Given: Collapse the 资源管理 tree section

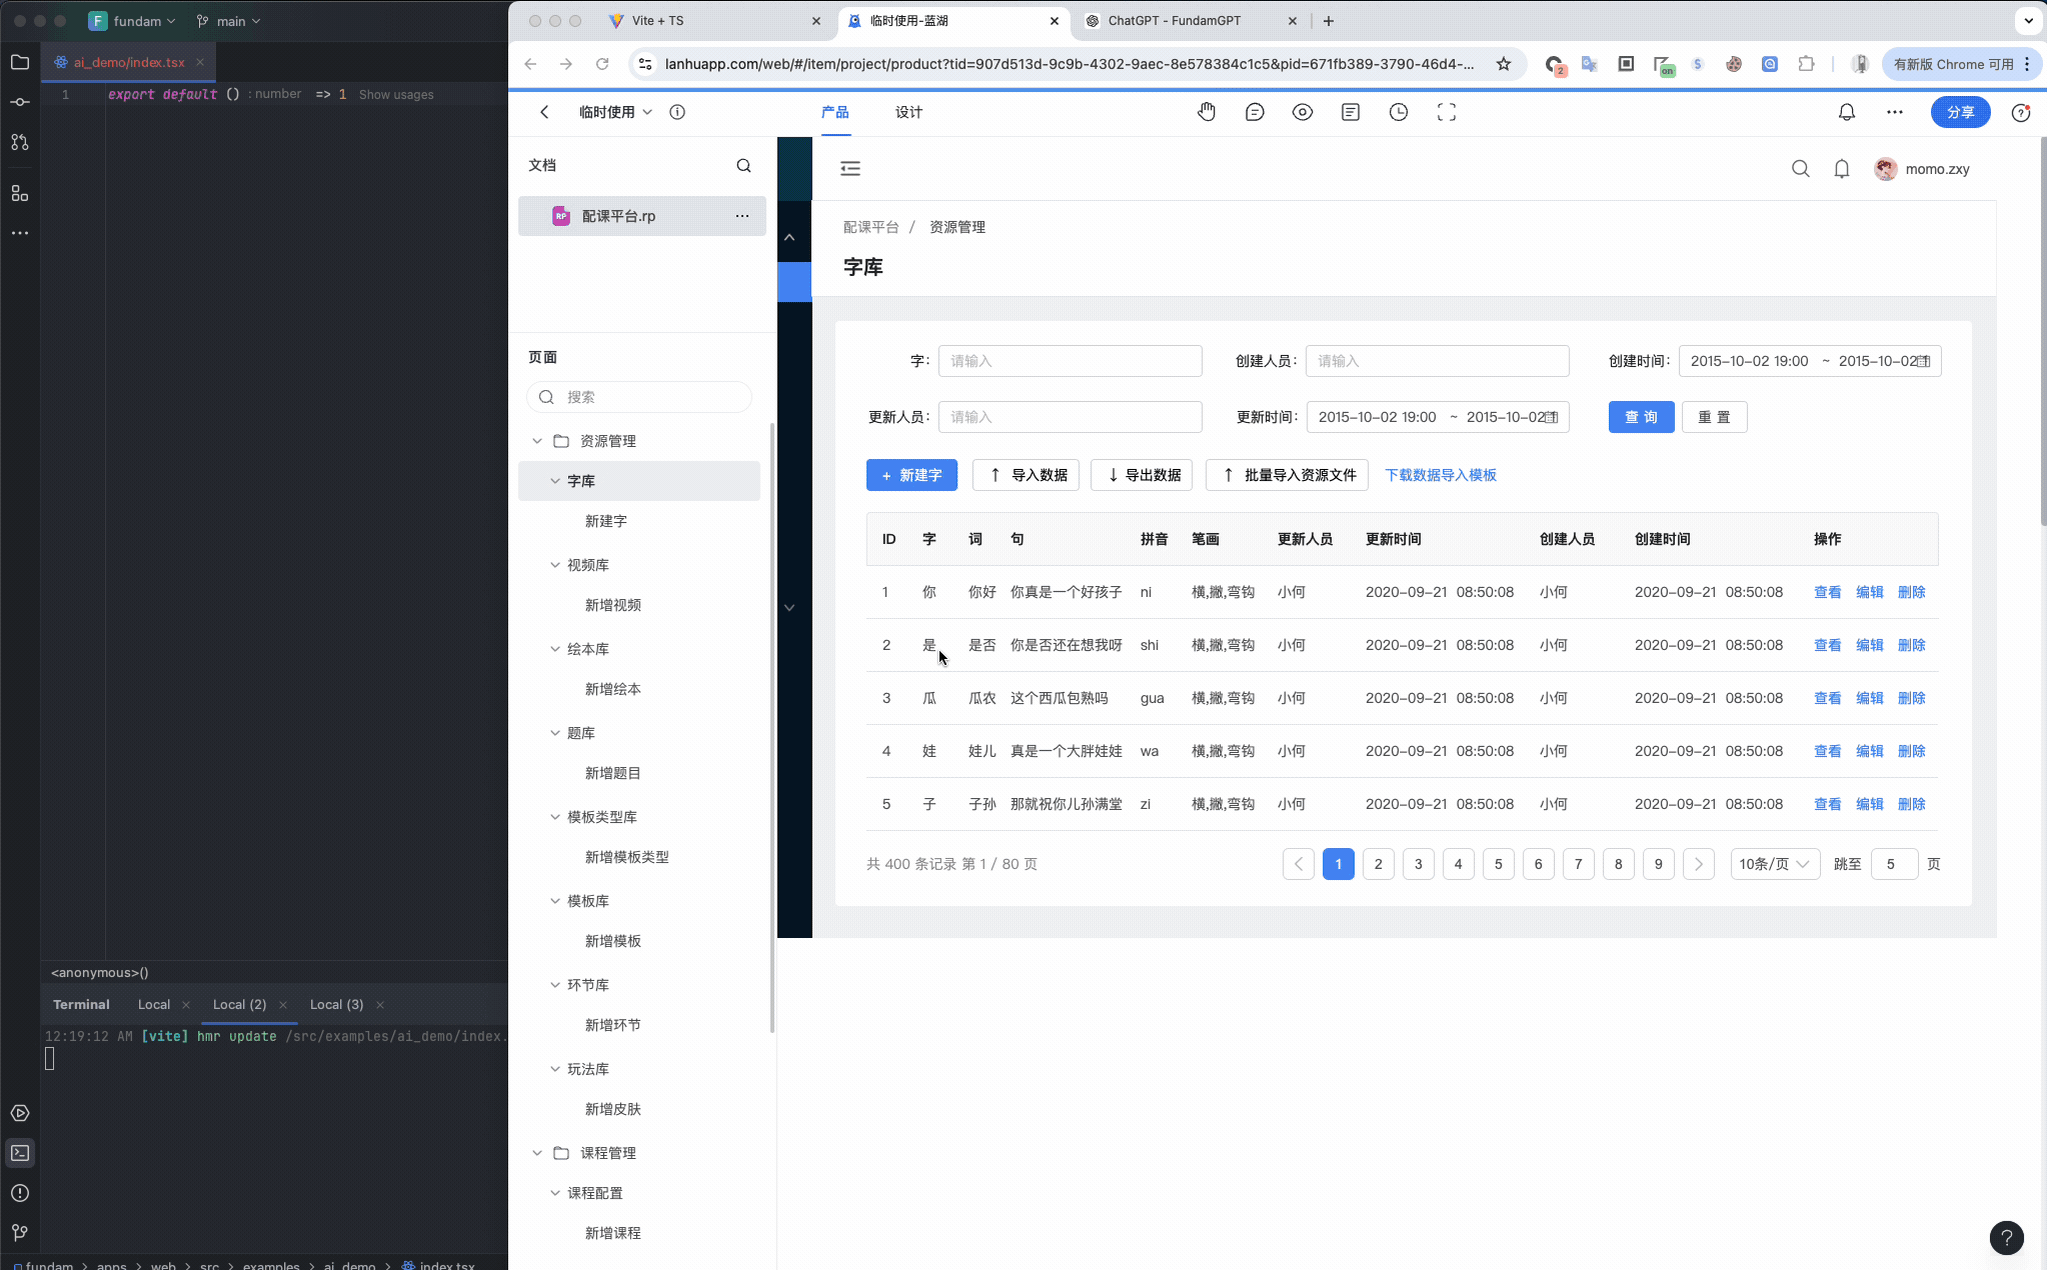Looking at the screenshot, I should tap(537, 440).
